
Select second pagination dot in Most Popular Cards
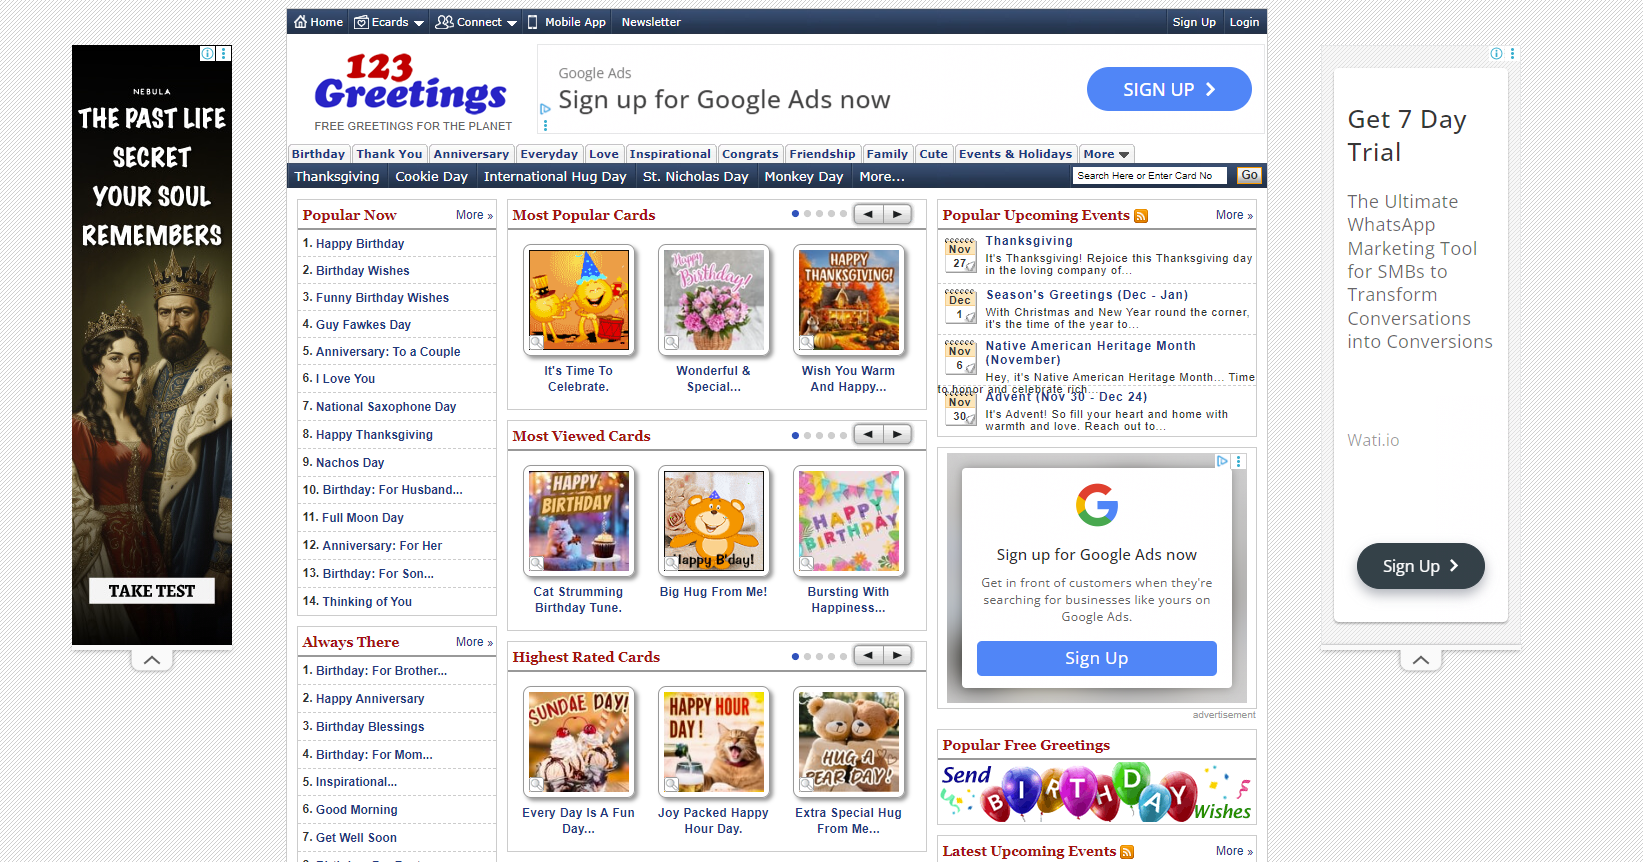(x=807, y=214)
